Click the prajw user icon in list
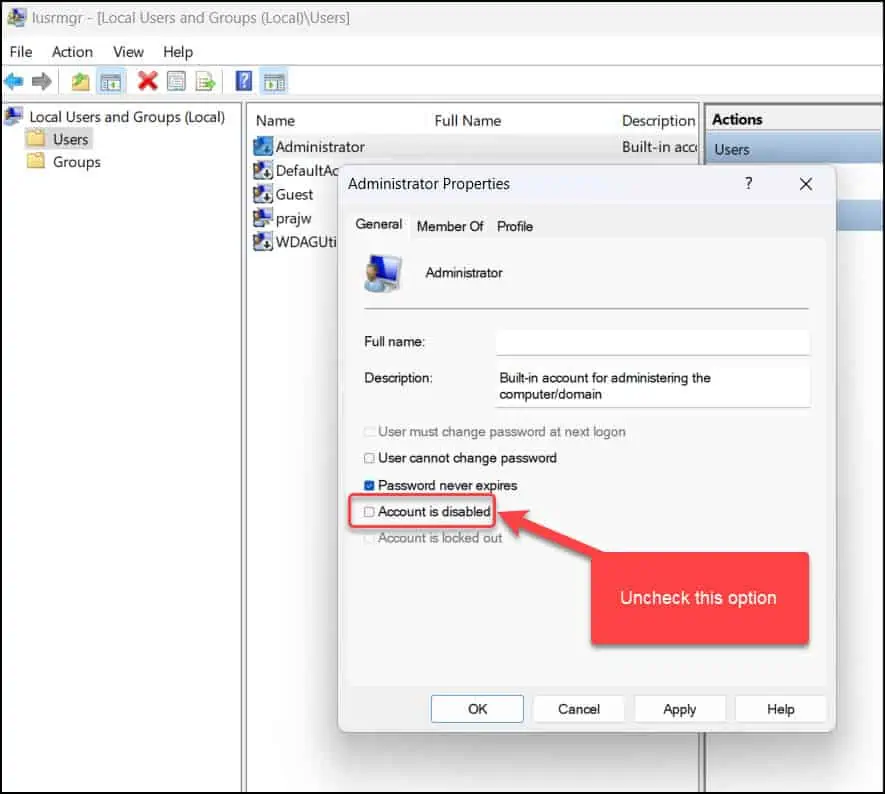This screenshot has height=794, width=885. click(x=262, y=217)
